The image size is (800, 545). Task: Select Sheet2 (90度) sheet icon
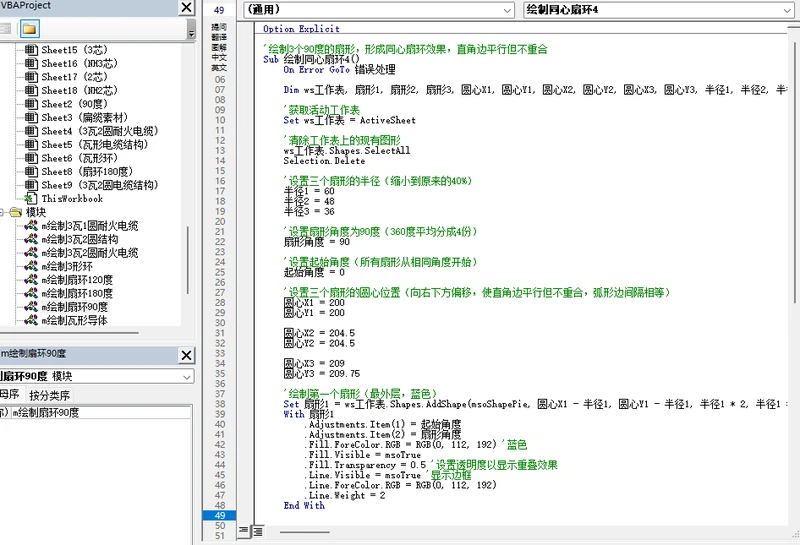click(31, 104)
